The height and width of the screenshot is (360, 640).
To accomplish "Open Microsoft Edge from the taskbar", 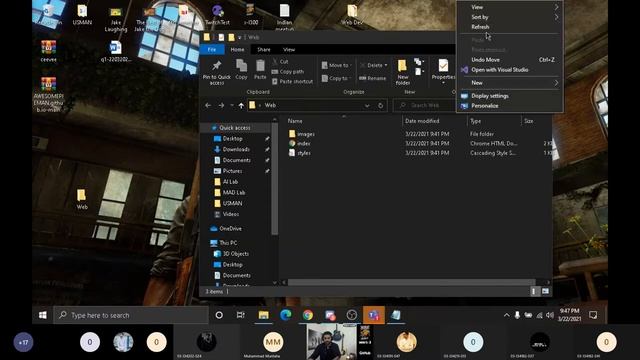I will tap(286, 315).
